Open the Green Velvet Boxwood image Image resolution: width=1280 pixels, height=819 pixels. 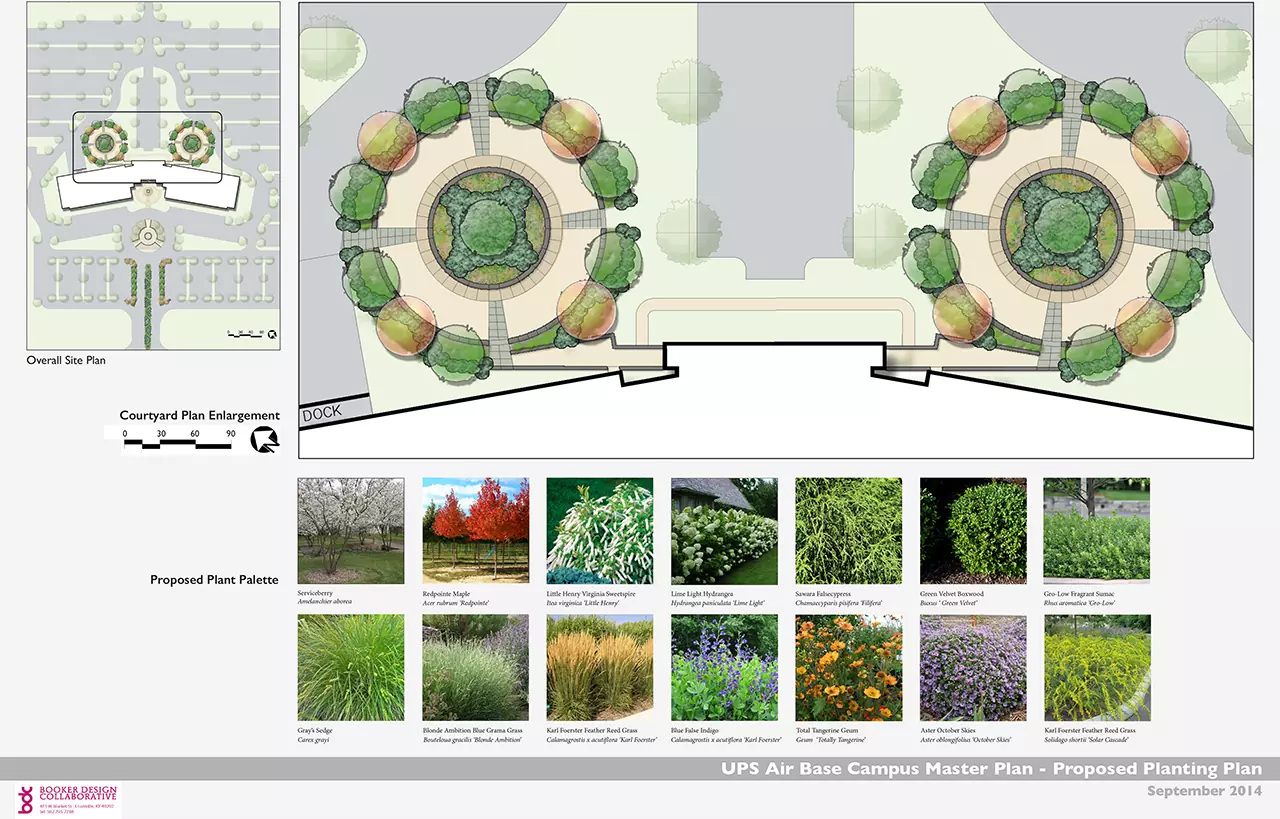click(x=972, y=530)
